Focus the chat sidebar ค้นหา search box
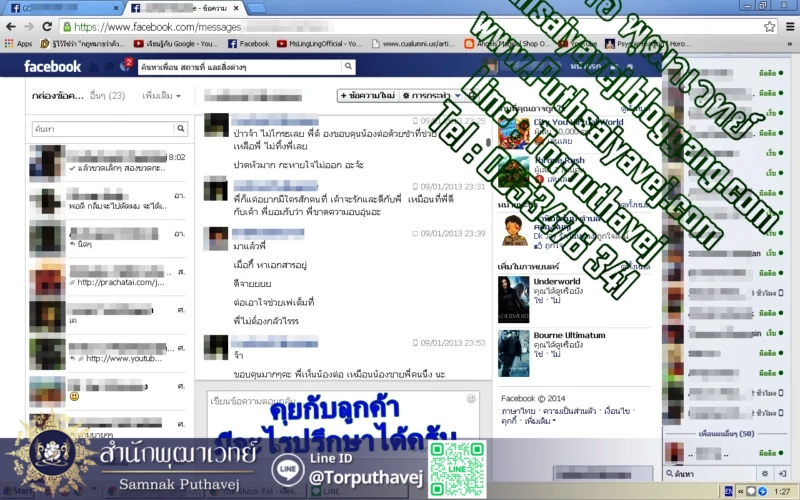 click(x=709, y=474)
